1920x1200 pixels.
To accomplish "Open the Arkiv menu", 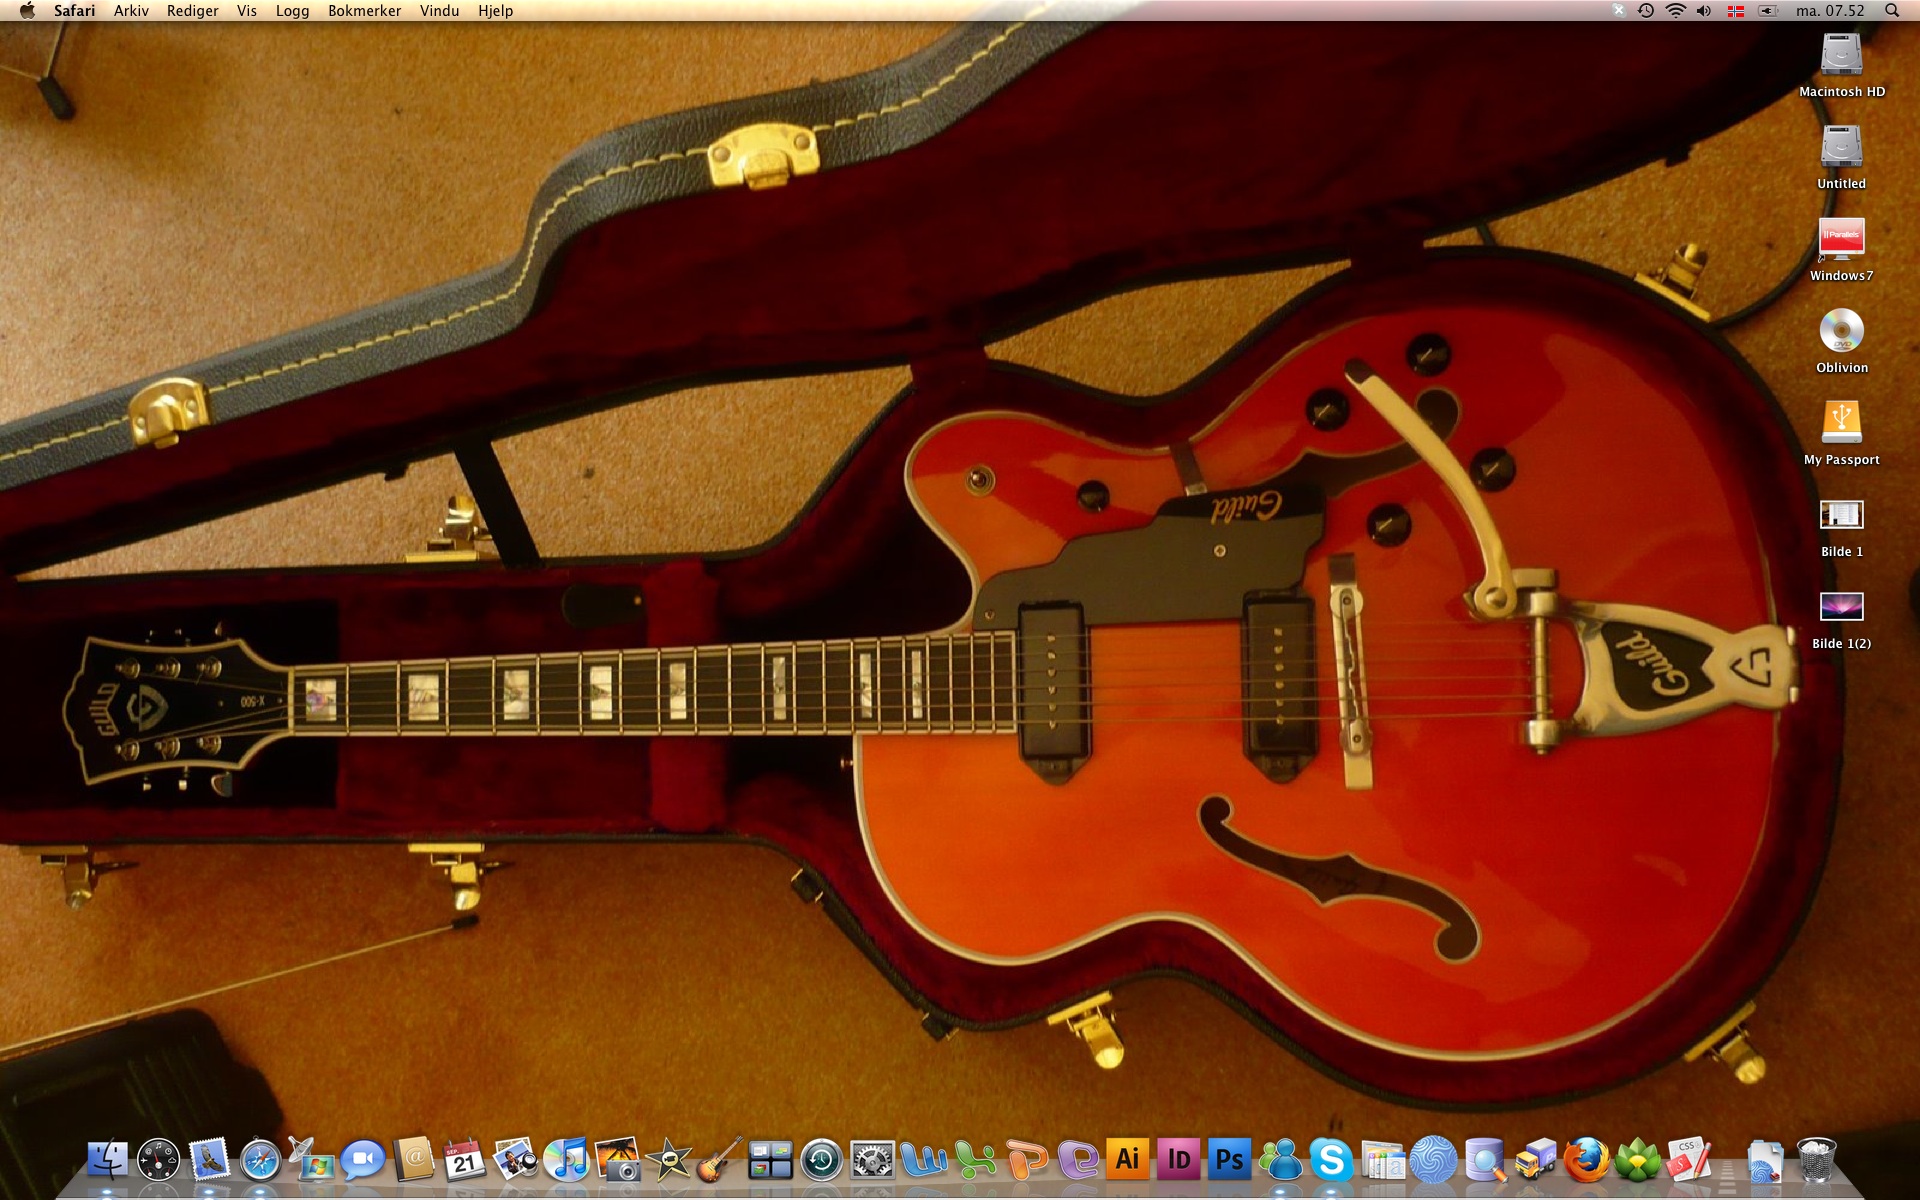I will (131, 11).
